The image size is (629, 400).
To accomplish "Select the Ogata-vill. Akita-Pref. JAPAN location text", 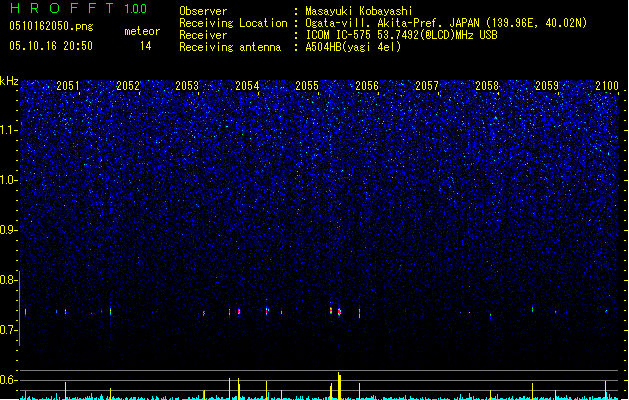I will tap(446, 23).
